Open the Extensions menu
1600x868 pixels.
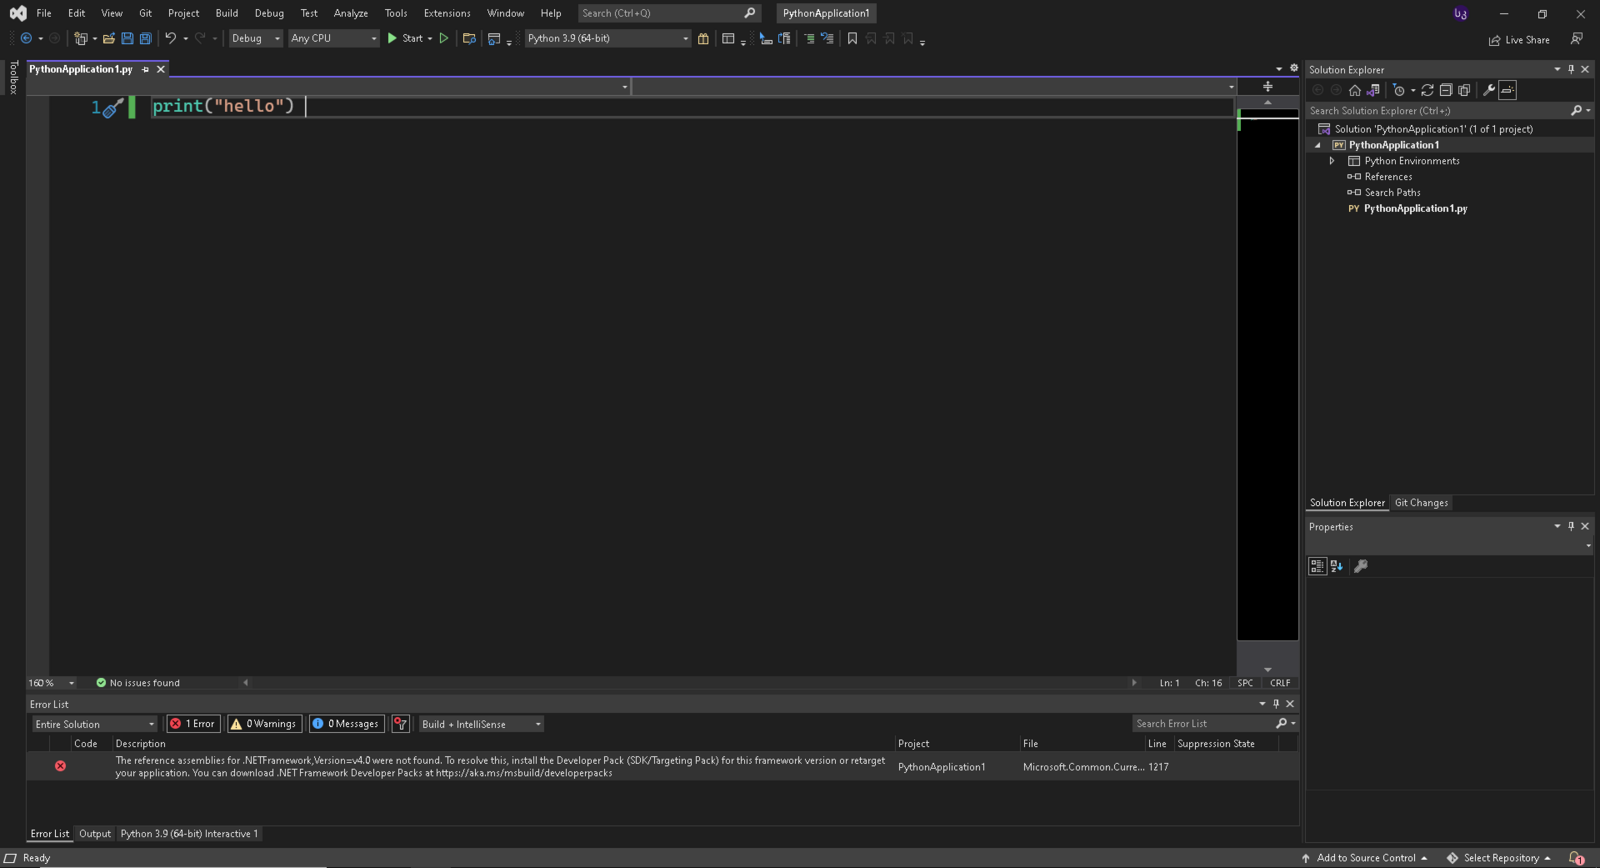[x=447, y=13]
